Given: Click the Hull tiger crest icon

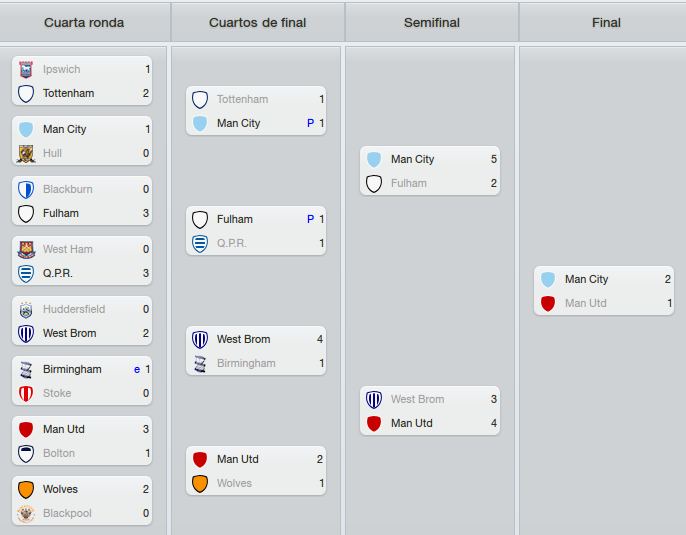Looking at the screenshot, I should coord(26,154).
